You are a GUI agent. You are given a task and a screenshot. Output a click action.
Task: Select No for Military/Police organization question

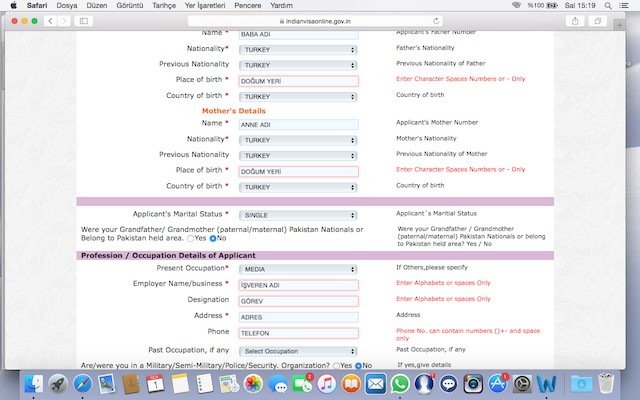358,366
